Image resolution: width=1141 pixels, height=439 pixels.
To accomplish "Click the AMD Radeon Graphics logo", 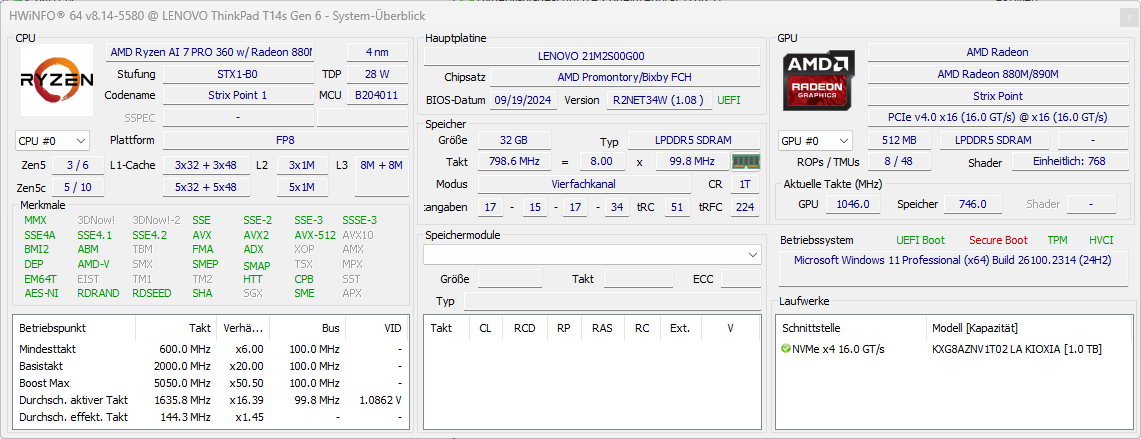I will [819, 82].
